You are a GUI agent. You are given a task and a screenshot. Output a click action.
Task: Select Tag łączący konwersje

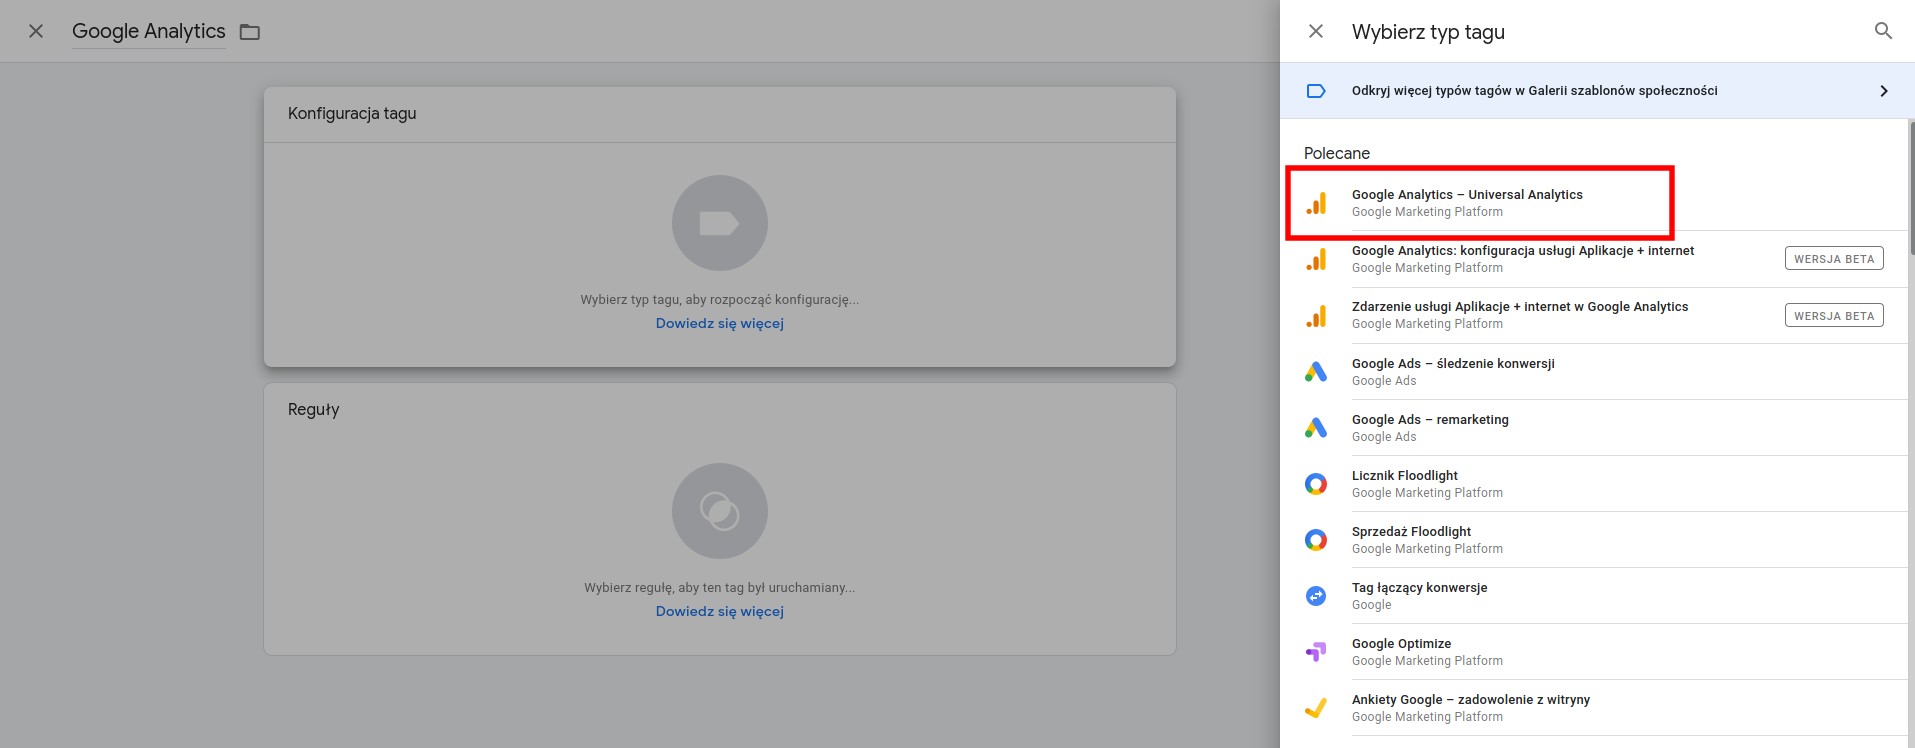1596,596
